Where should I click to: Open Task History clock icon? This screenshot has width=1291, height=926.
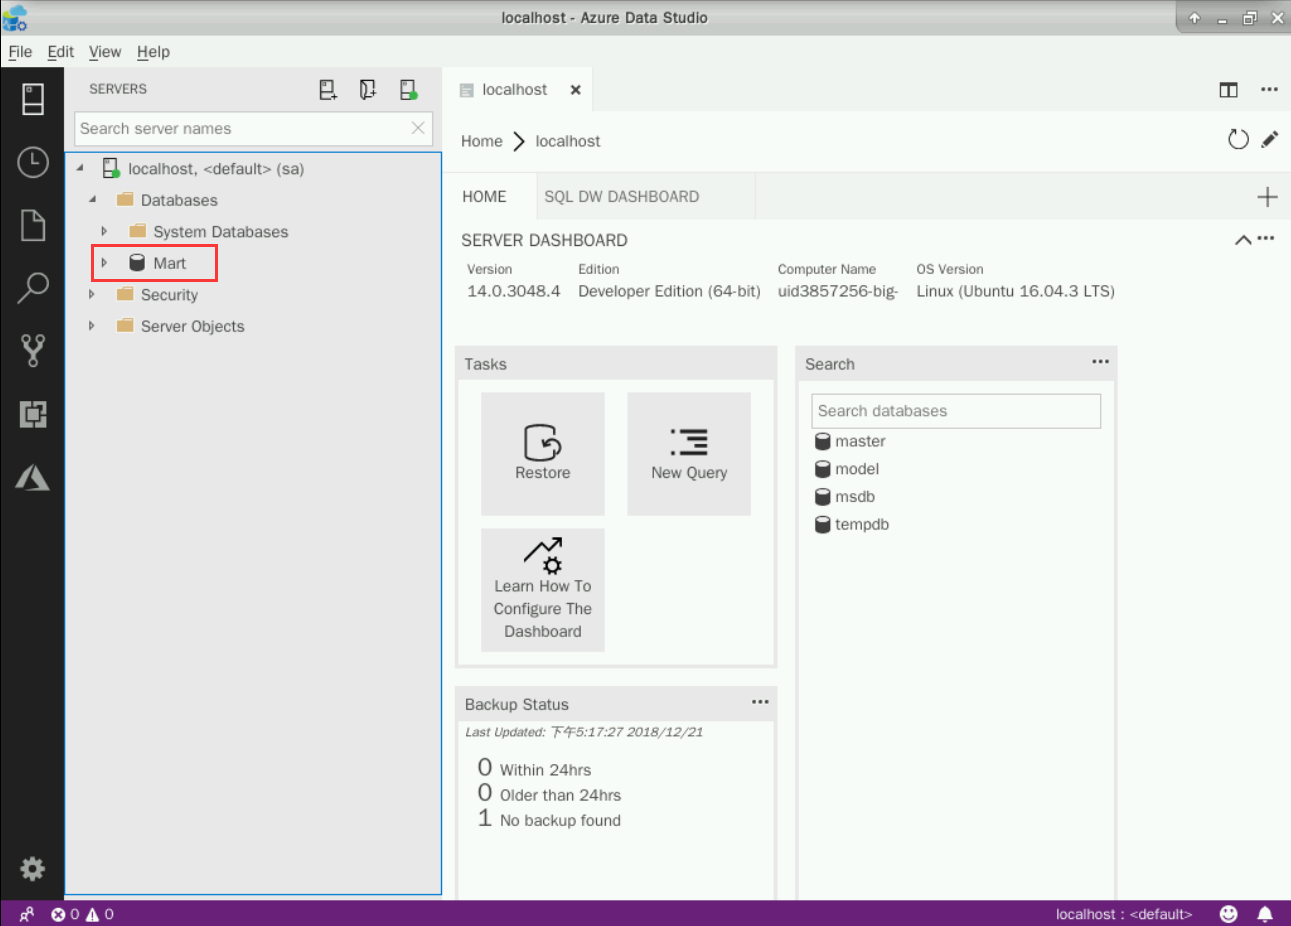click(x=33, y=162)
